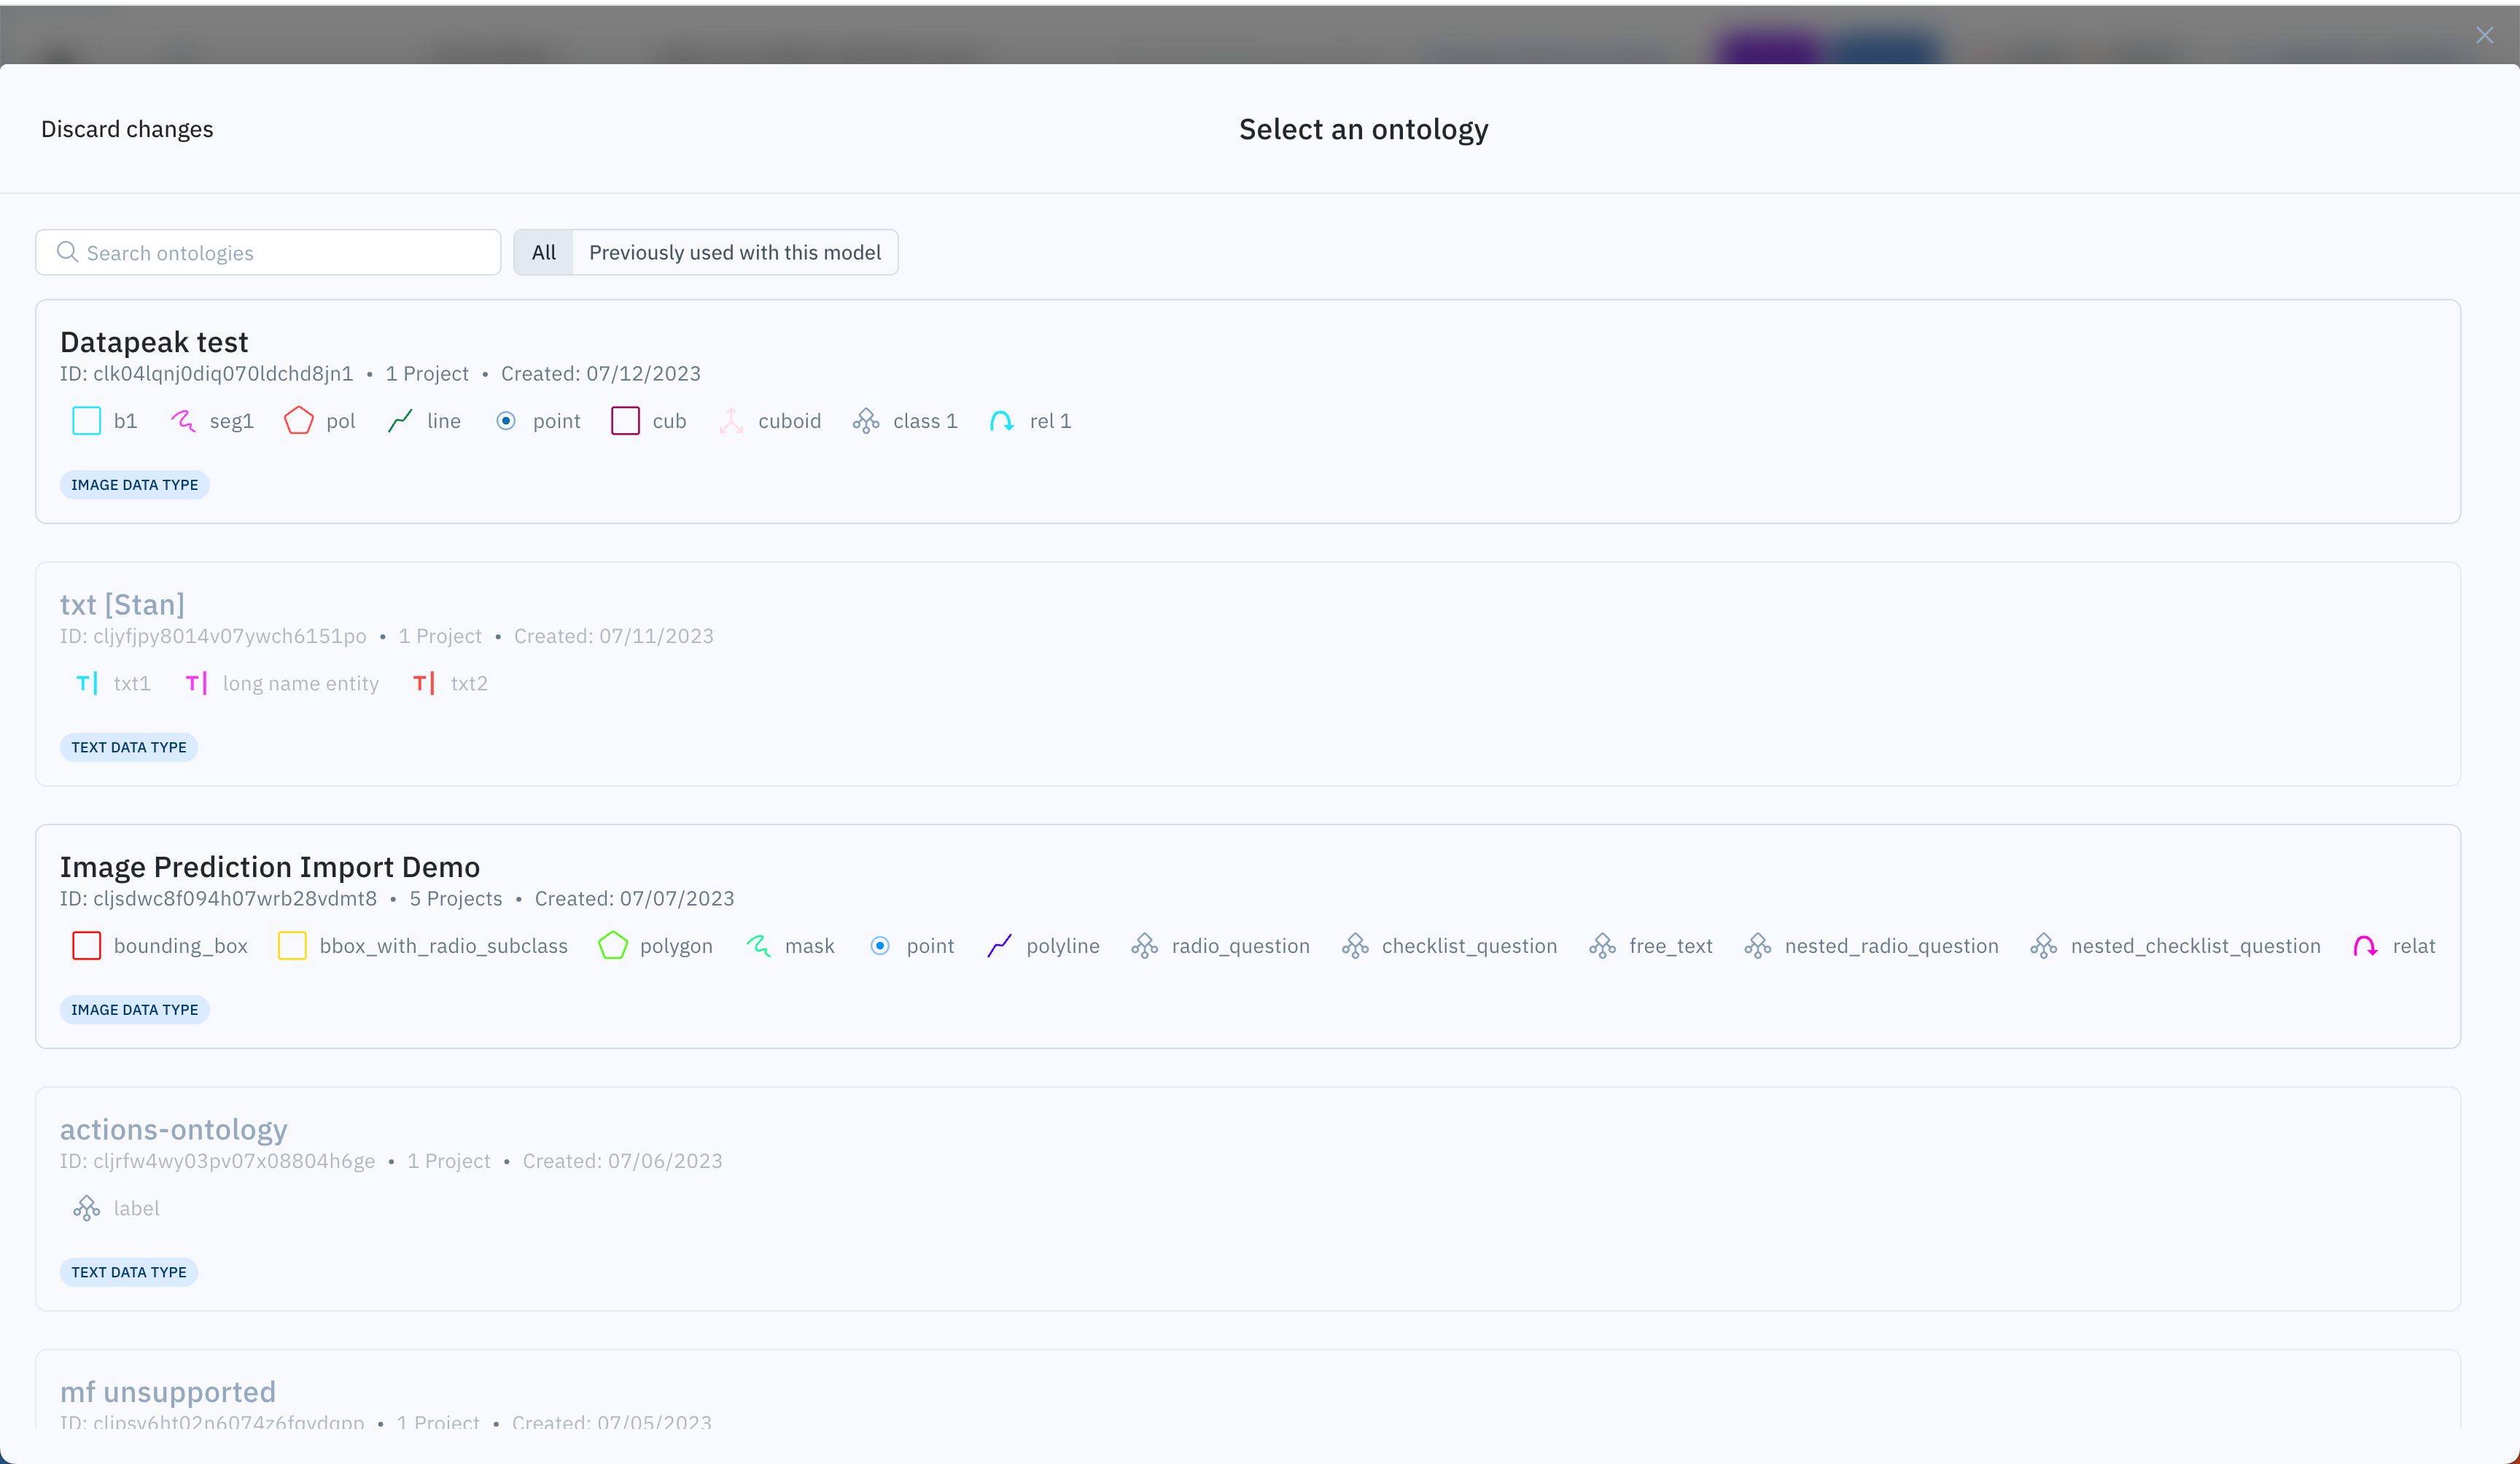This screenshot has height=1464, width=2520.
Task: Click the class 1 classification icon
Action: tap(866, 421)
